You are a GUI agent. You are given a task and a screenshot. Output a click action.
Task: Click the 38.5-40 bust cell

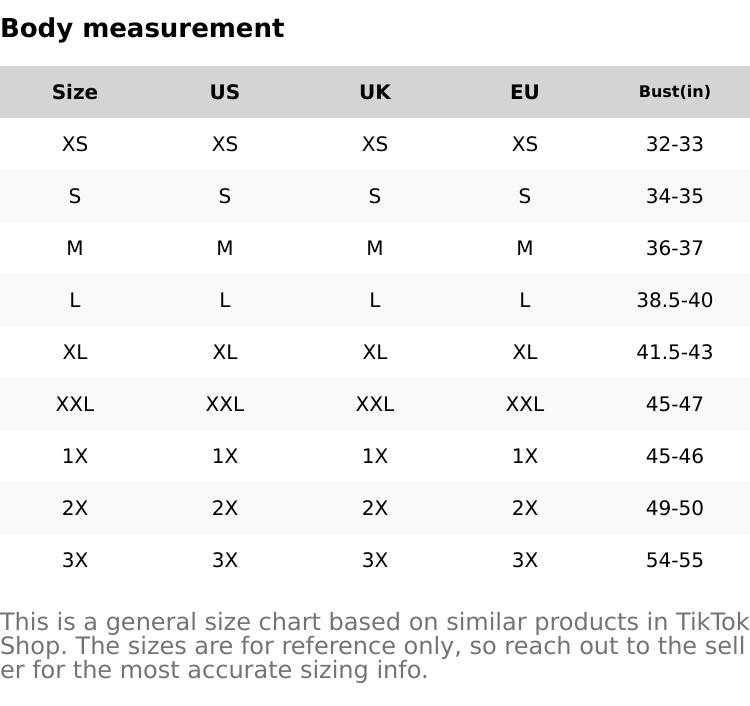tap(675, 300)
